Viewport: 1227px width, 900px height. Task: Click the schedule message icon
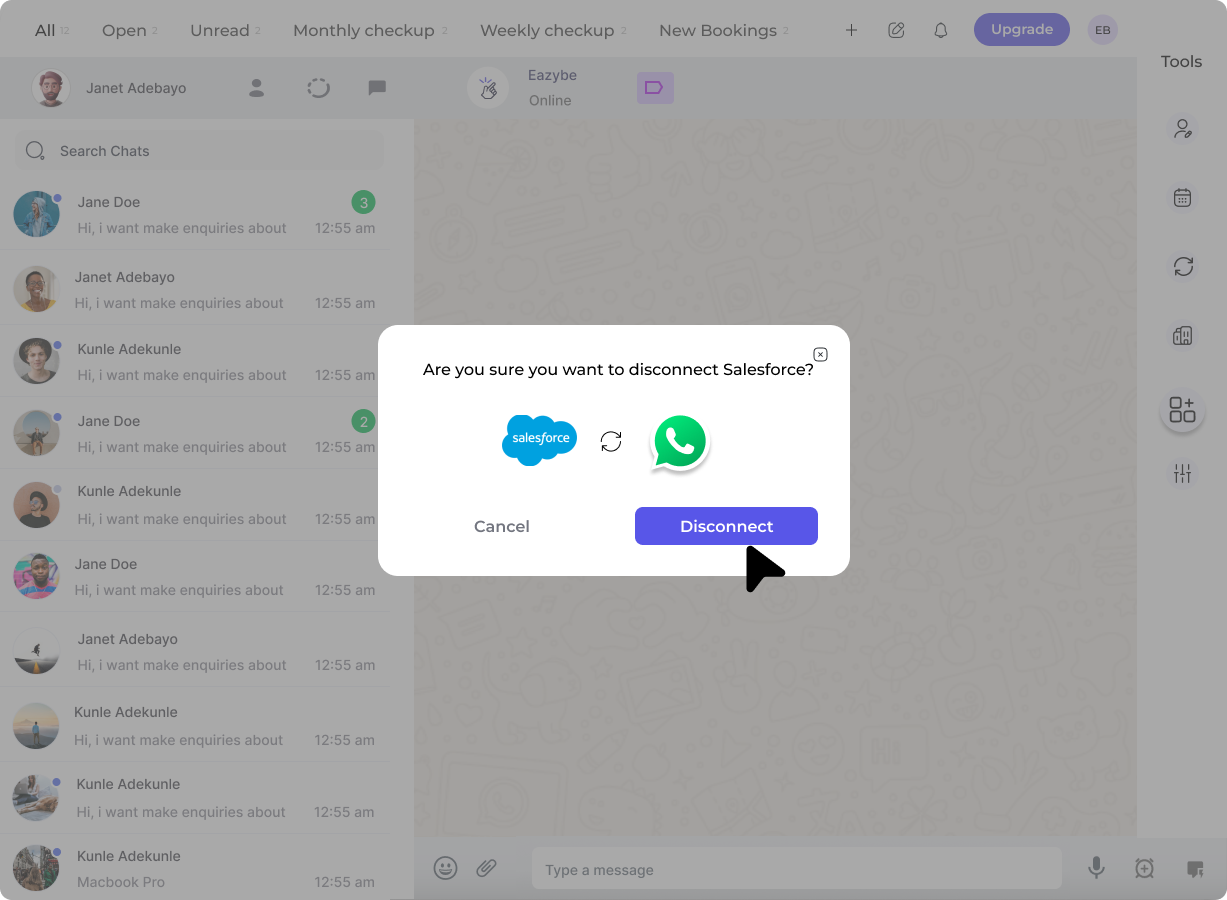coord(1145,868)
